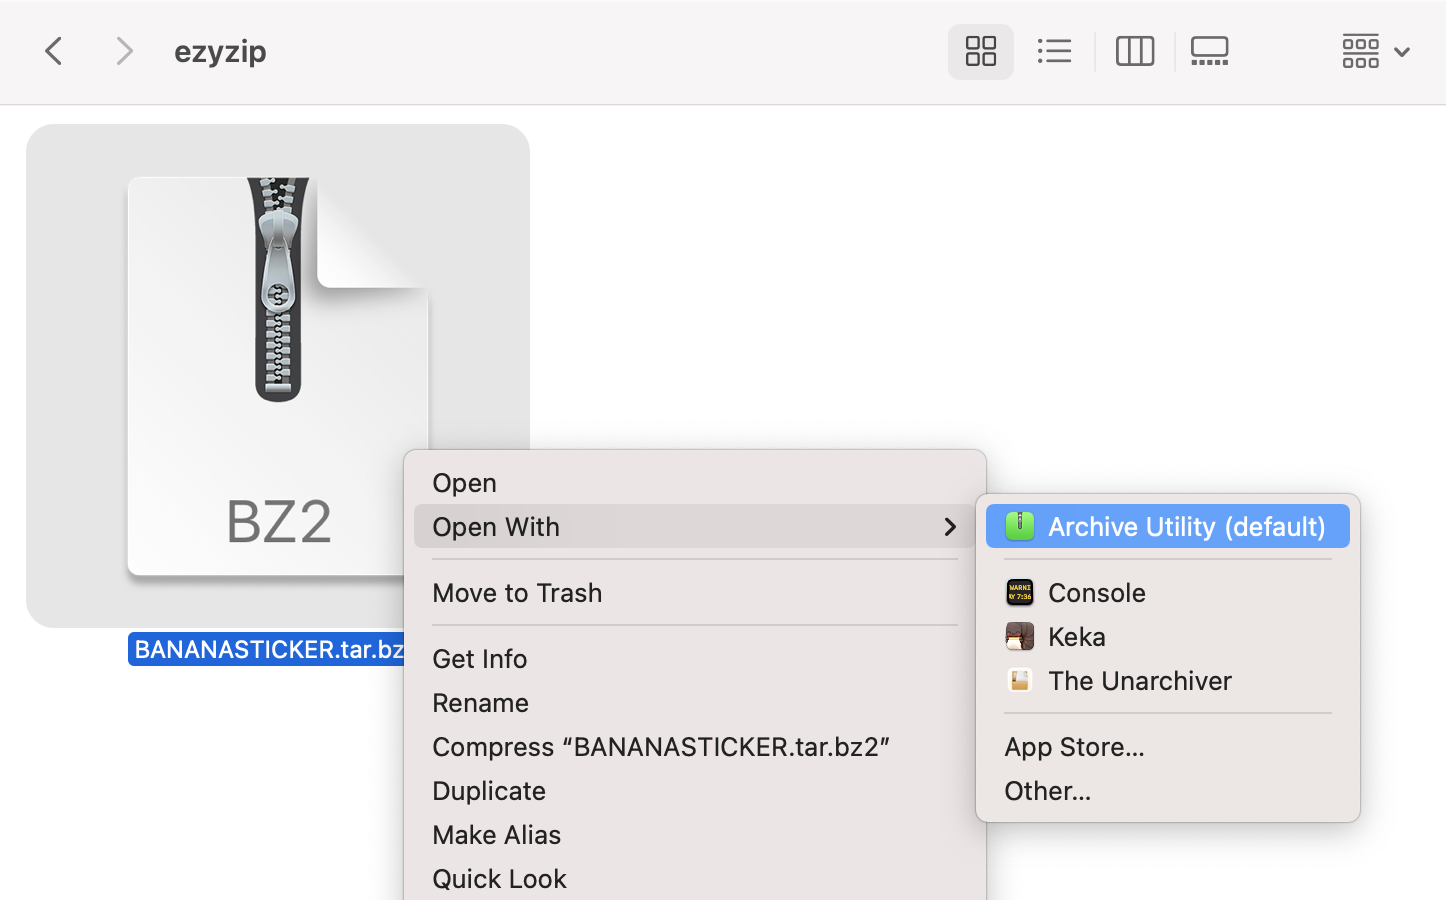
Task: Open App Store... from the submenu
Action: coord(1074,746)
